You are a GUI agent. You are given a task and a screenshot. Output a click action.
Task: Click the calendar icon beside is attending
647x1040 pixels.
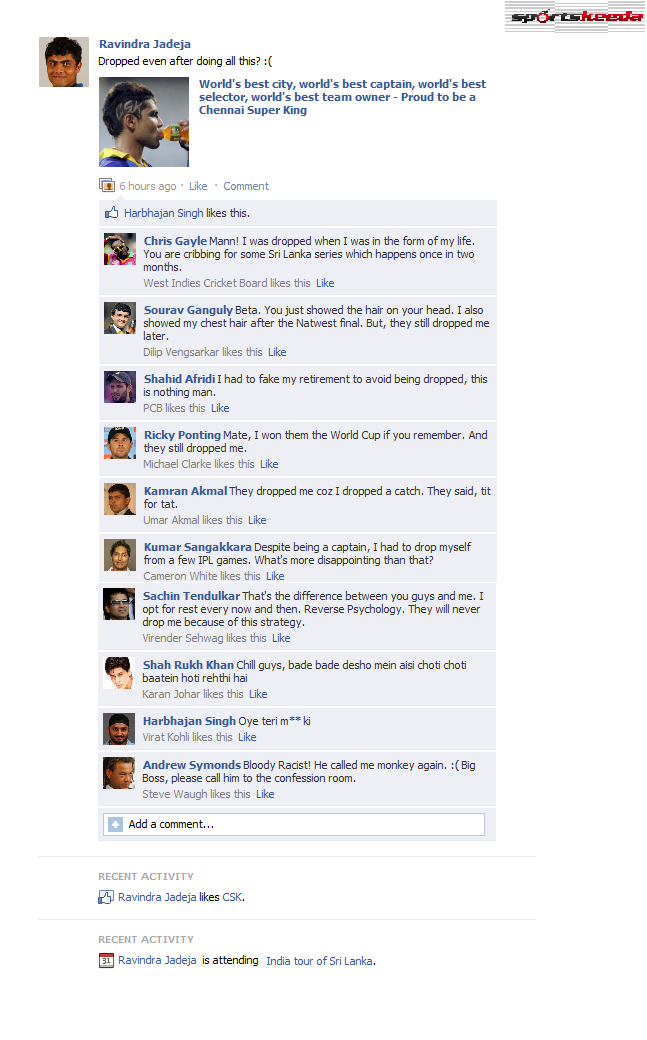(106, 960)
